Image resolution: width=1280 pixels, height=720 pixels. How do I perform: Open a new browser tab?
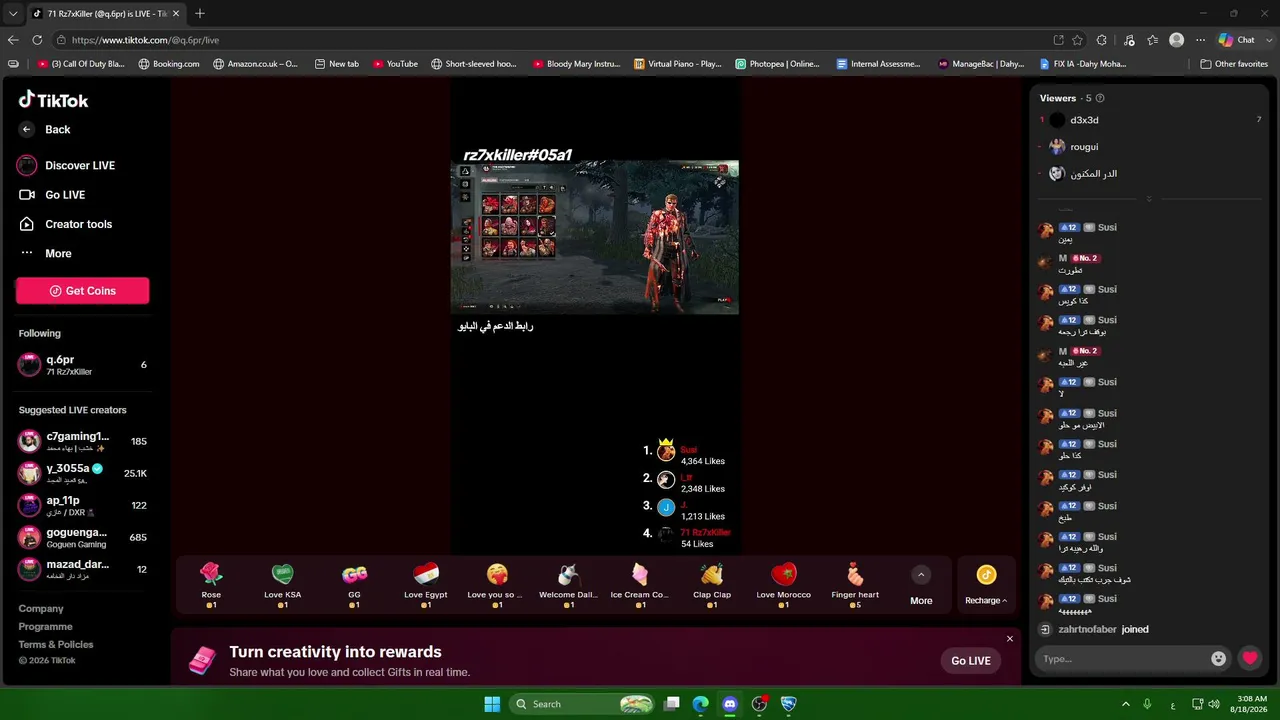tap(200, 14)
